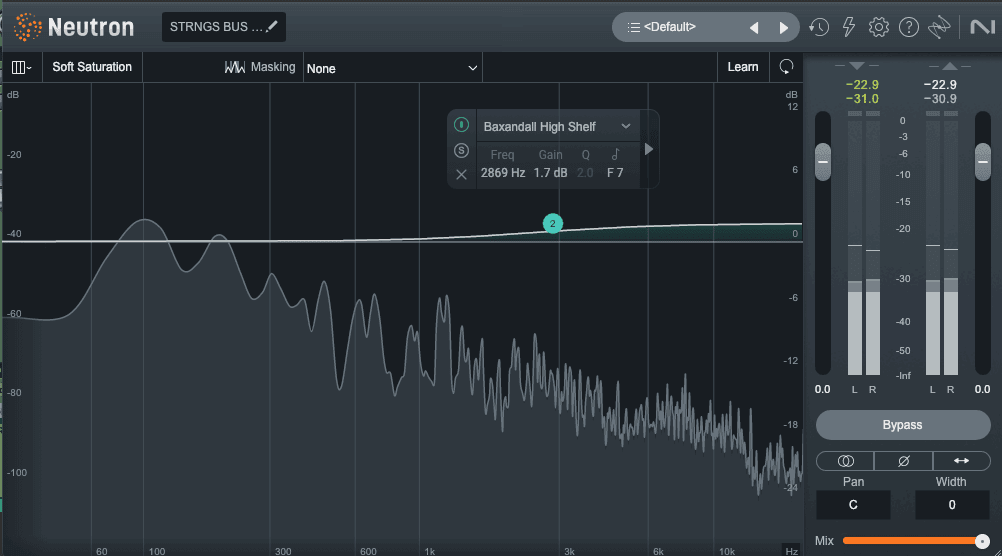This screenshot has width=1002, height=556.
Task: Click the Hz label at graph corner
Action: pos(791,551)
